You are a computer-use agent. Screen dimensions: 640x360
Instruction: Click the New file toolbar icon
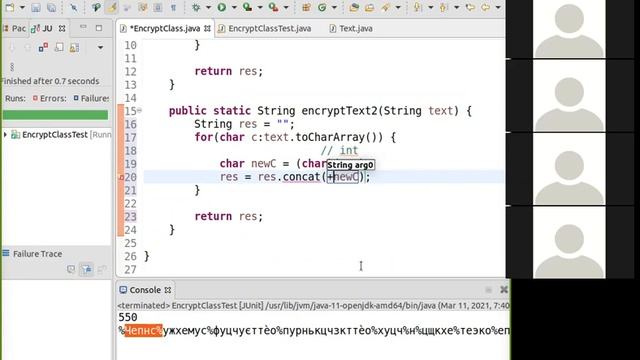point(10,7)
